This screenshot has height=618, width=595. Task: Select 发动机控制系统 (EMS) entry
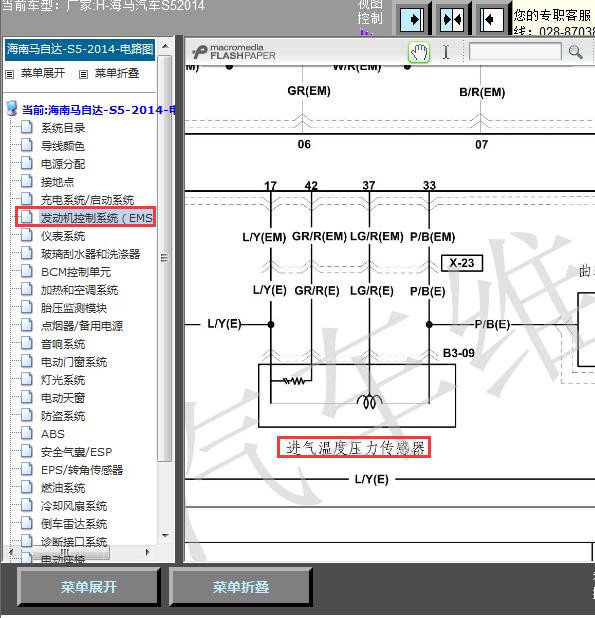97,218
